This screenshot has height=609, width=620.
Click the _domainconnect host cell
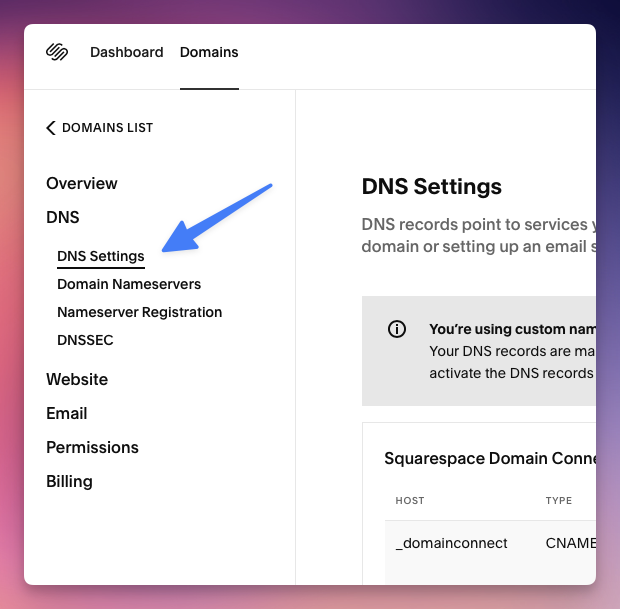pyautogui.click(x=451, y=543)
